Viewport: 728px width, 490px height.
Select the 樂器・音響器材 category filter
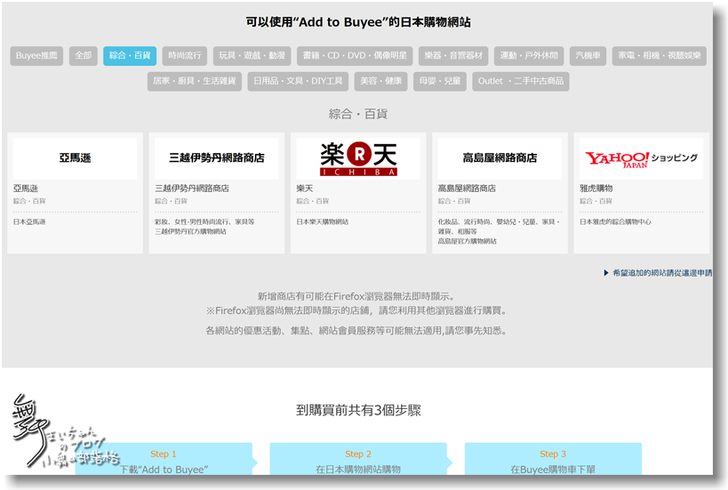(x=454, y=56)
